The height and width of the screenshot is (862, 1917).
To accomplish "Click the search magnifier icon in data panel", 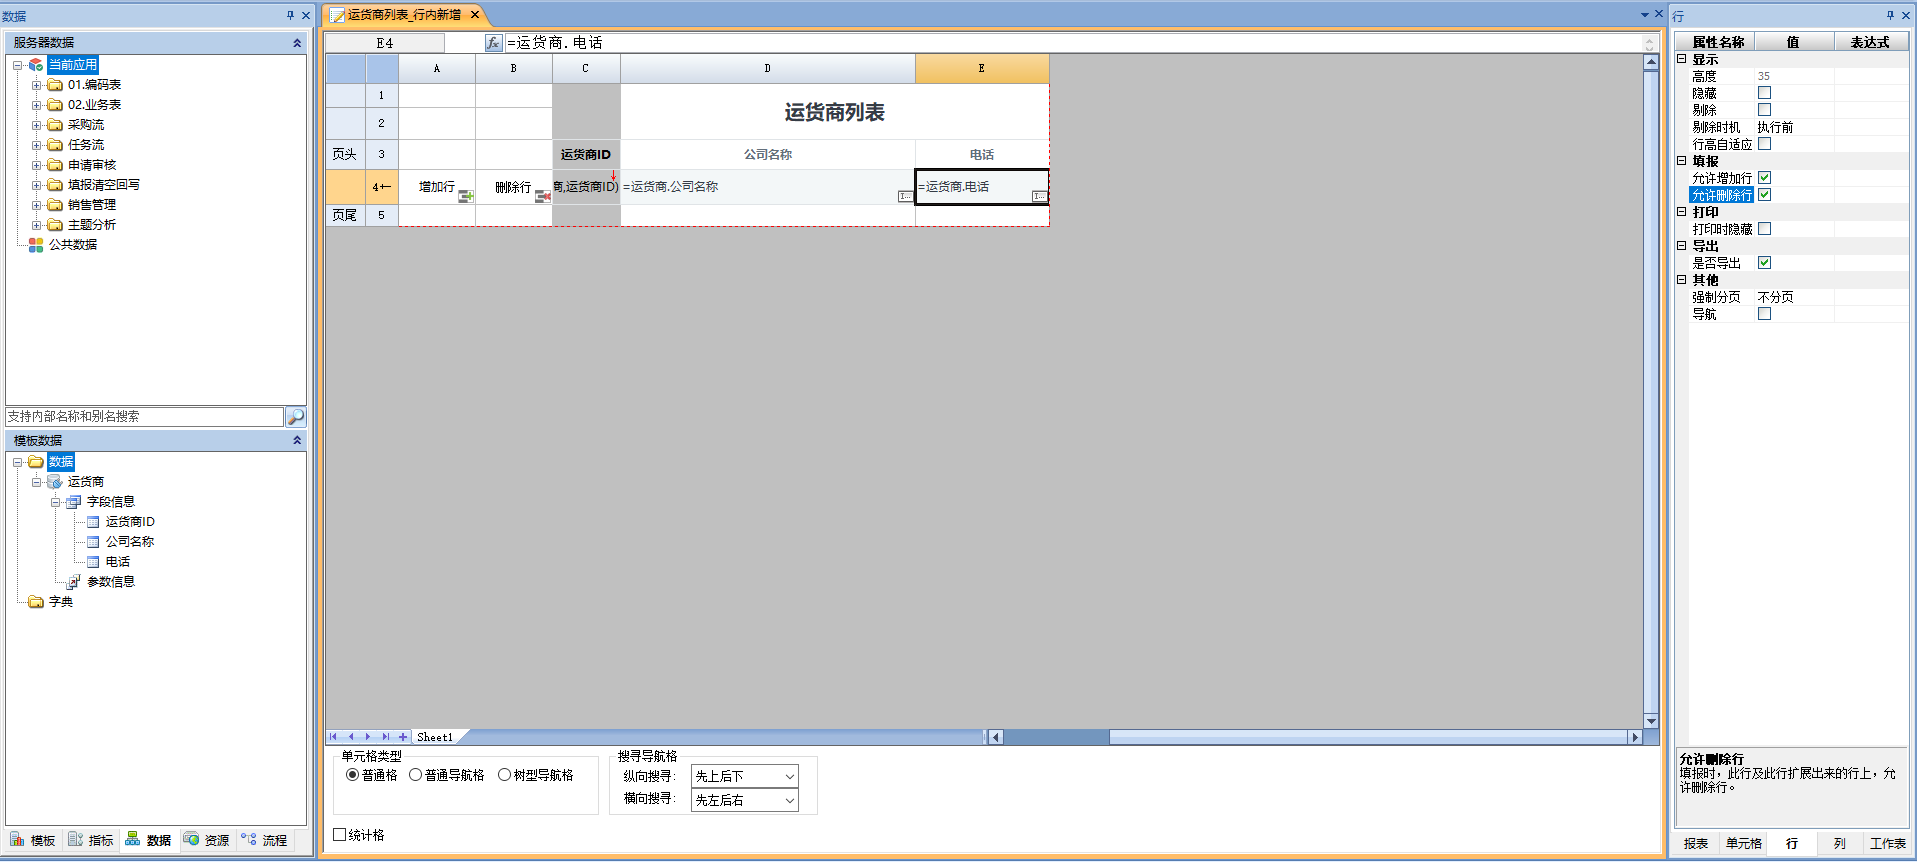I will click(x=296, y=416).
